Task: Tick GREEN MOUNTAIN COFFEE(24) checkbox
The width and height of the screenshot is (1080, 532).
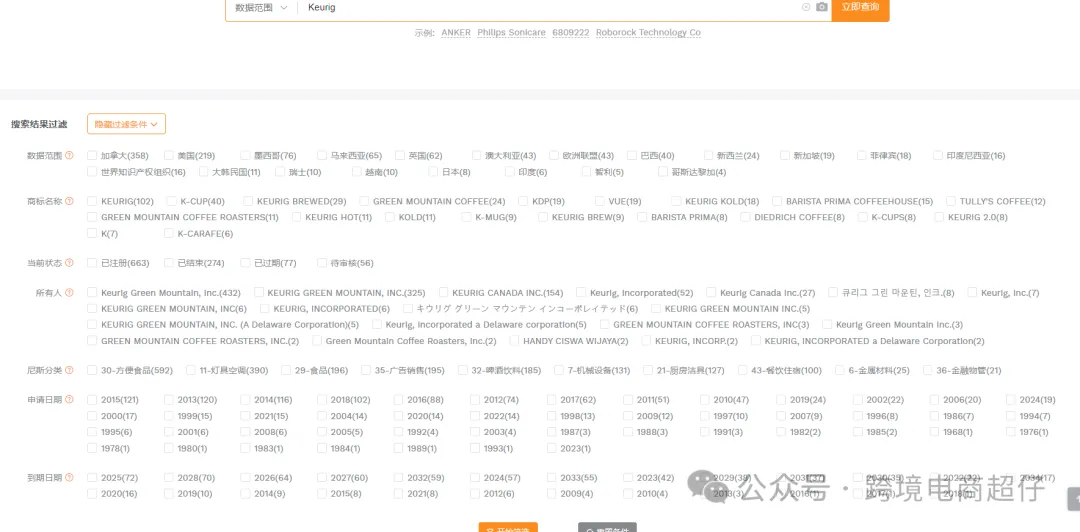Action: (x=364, y=201)
